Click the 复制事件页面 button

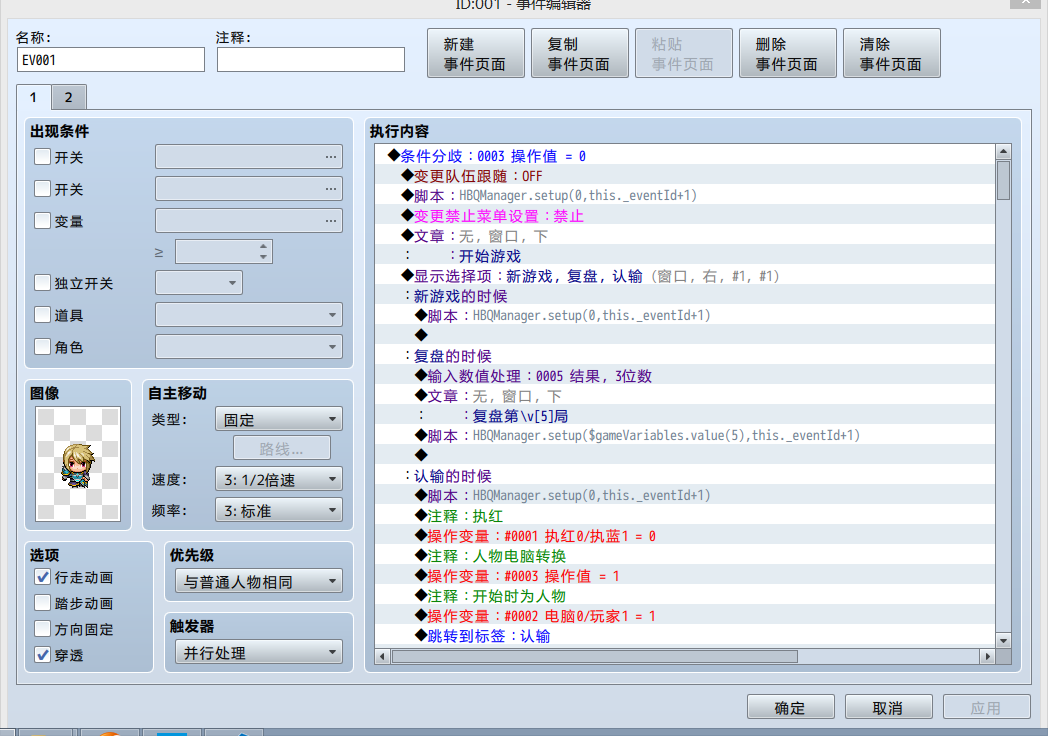579,53
